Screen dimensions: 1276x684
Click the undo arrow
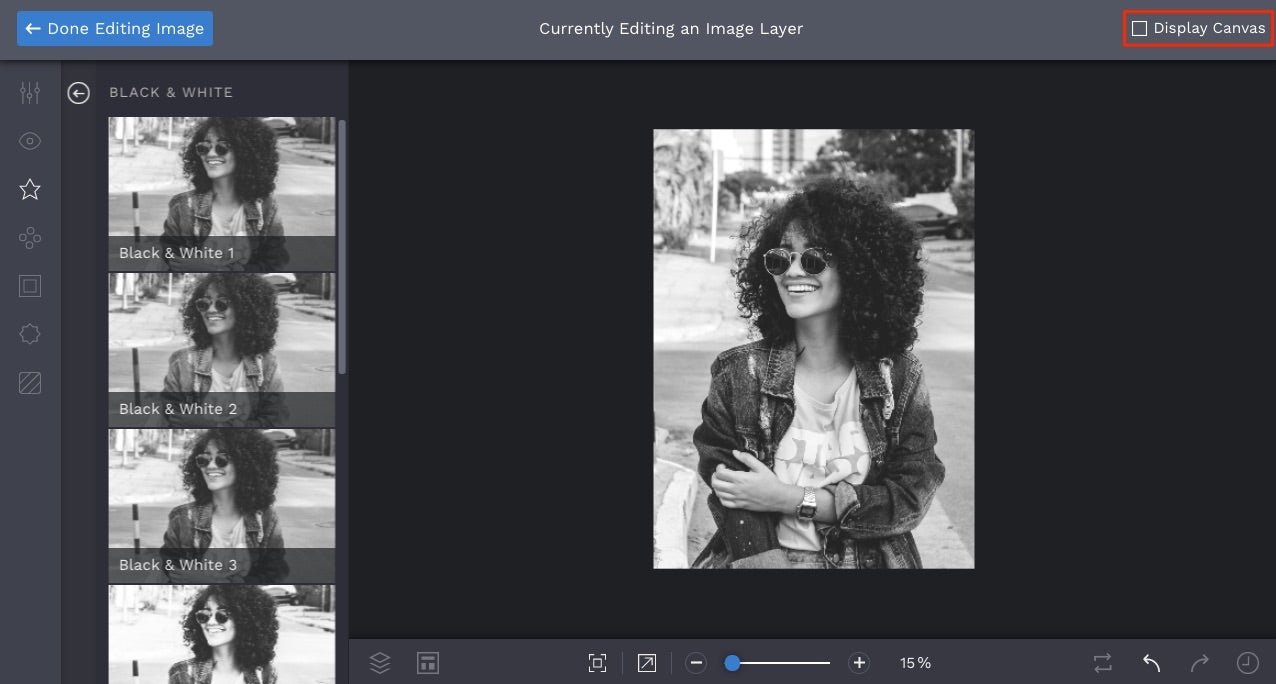point(1151,662)
